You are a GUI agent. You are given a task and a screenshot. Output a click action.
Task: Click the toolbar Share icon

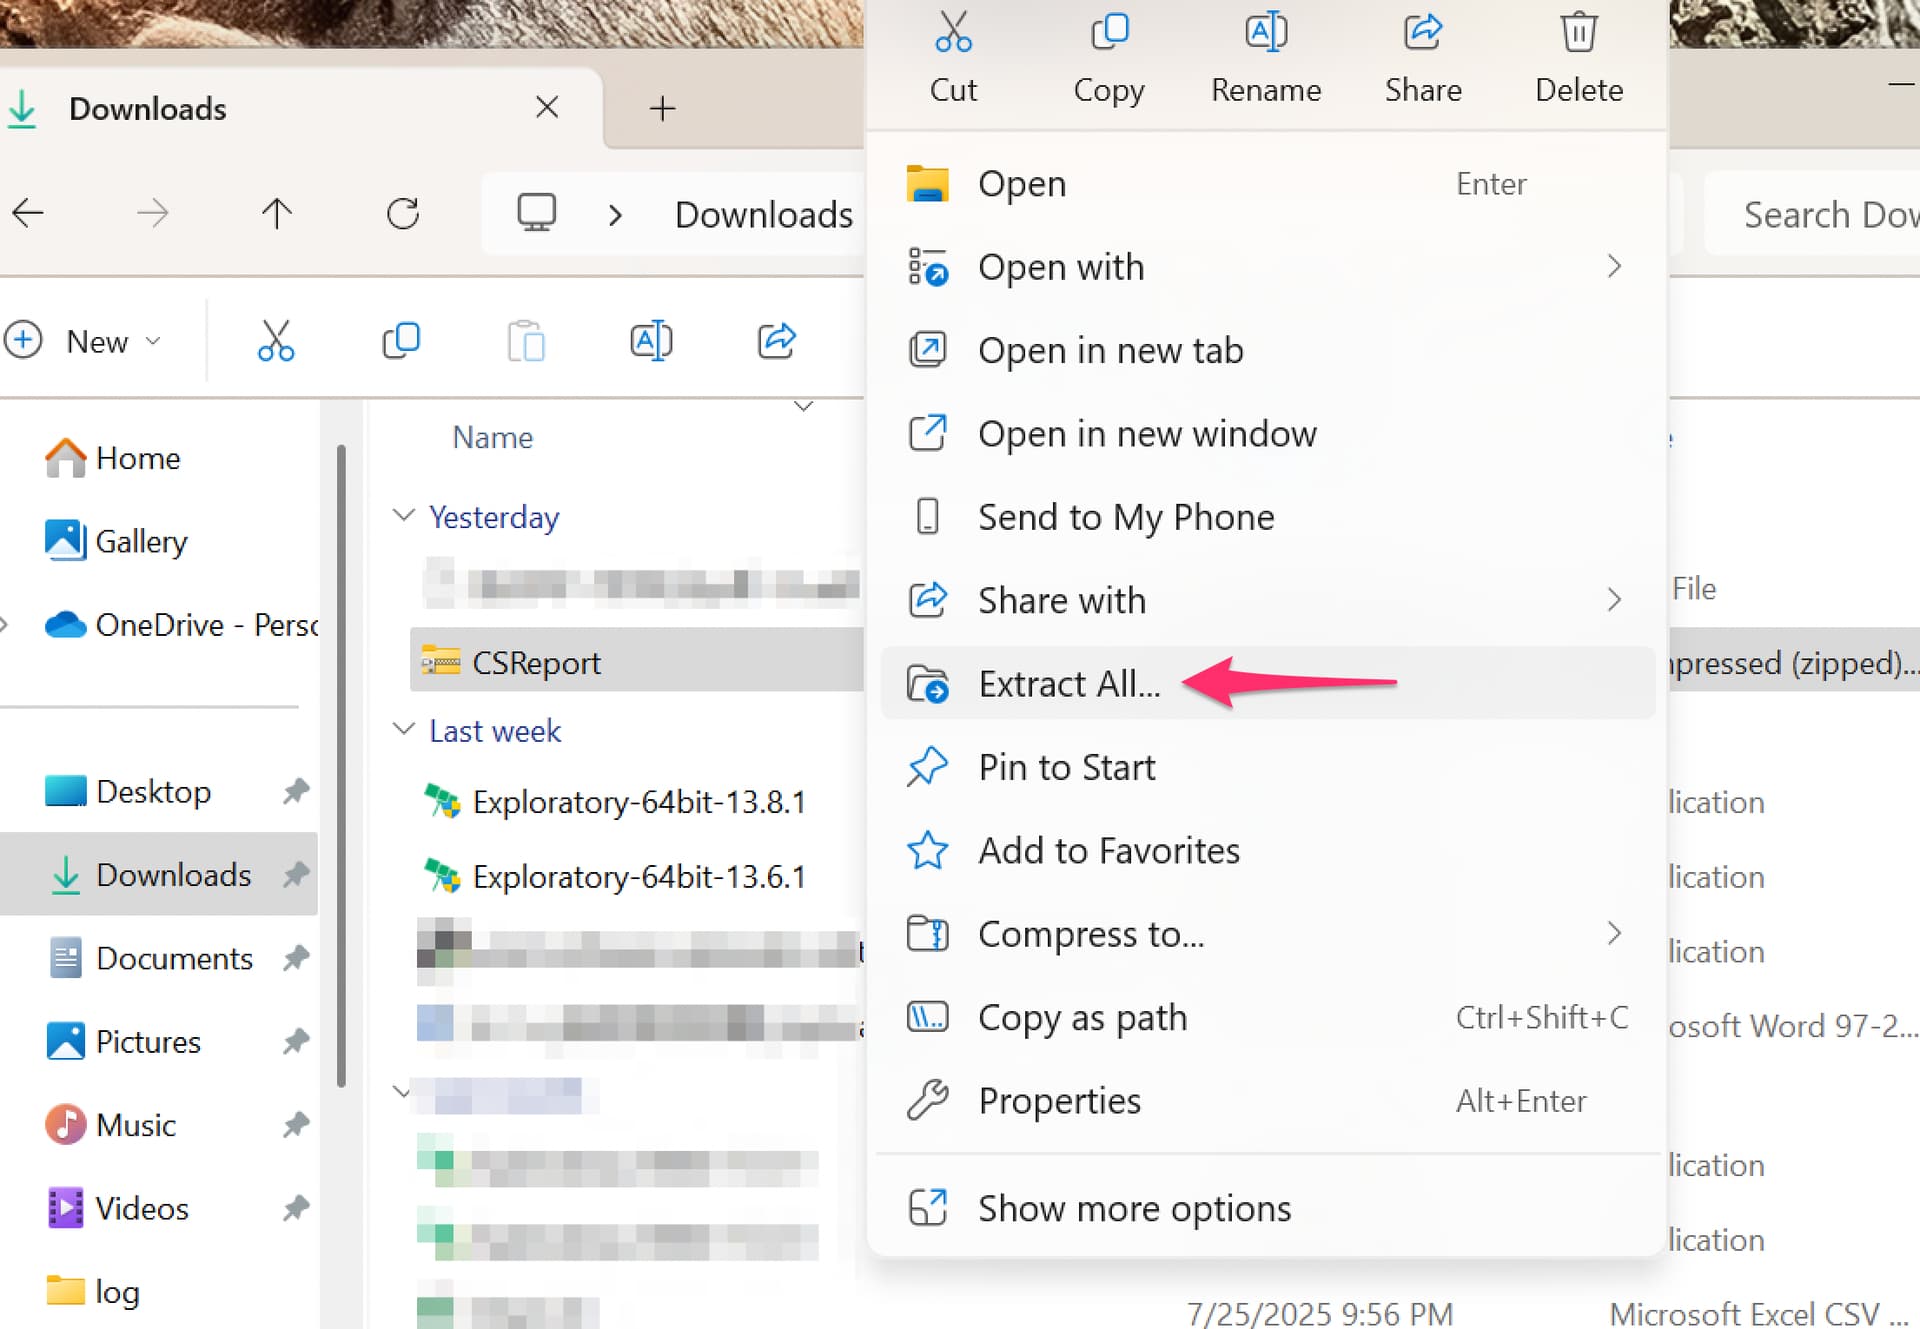pyautogui.click(x=776, y=340)
